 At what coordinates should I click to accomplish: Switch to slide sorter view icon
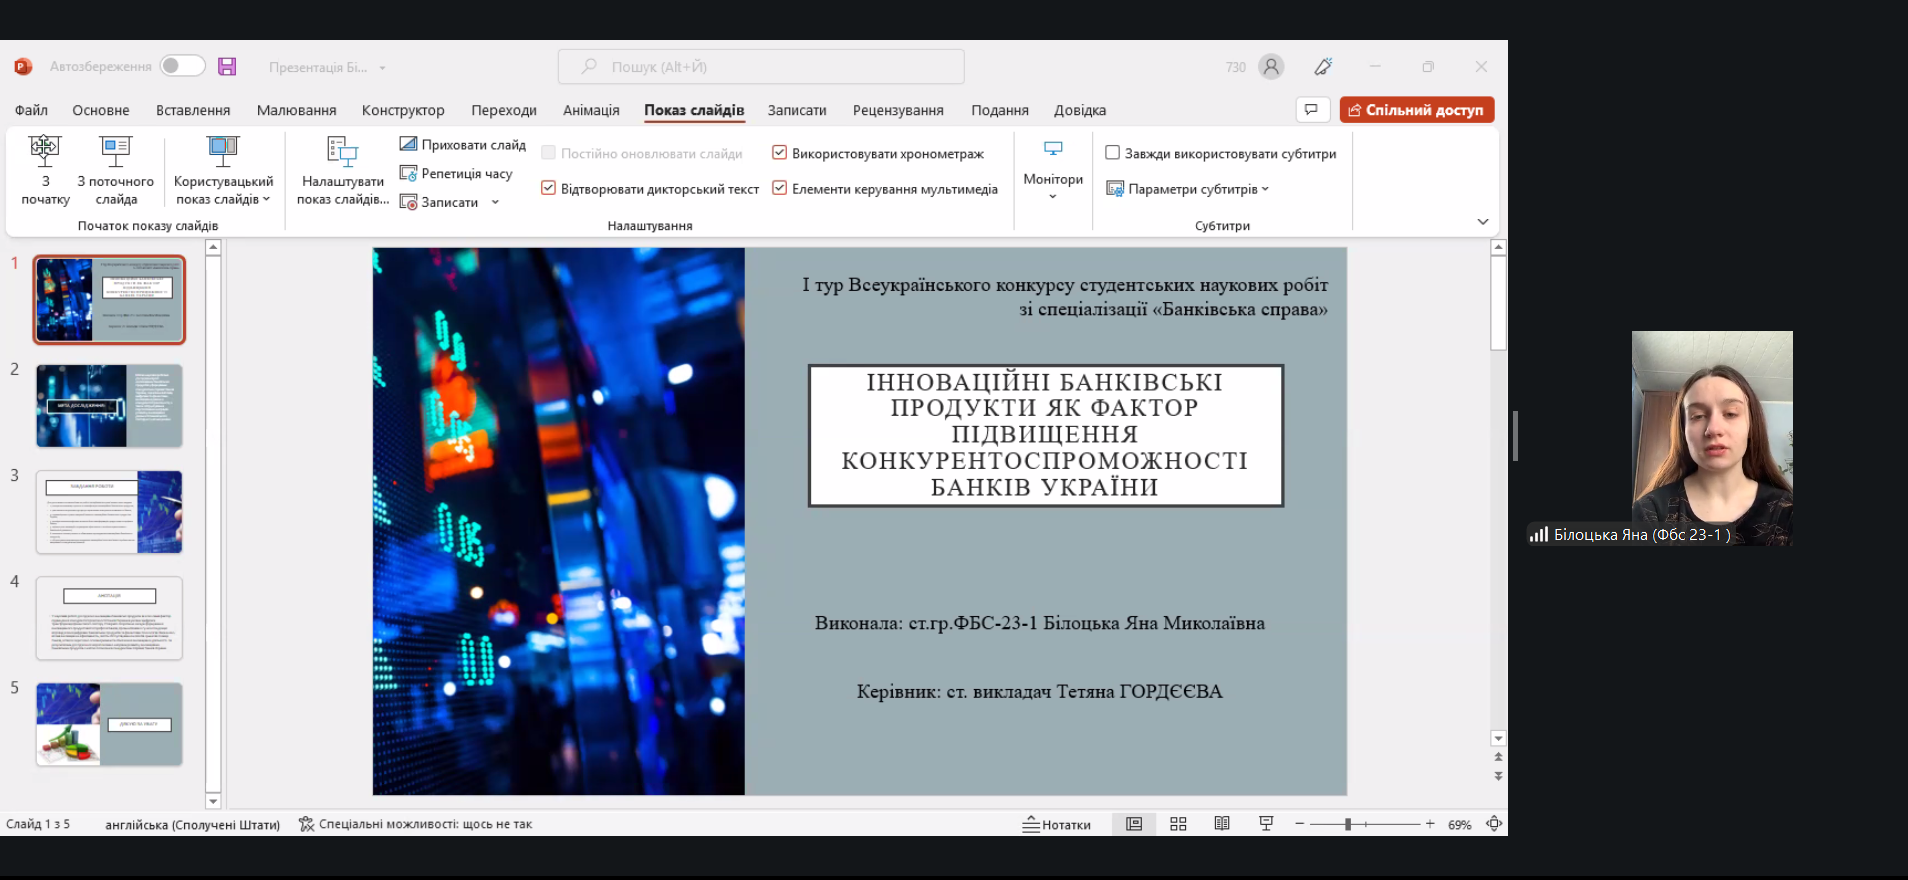click(x=1178, y=824)
